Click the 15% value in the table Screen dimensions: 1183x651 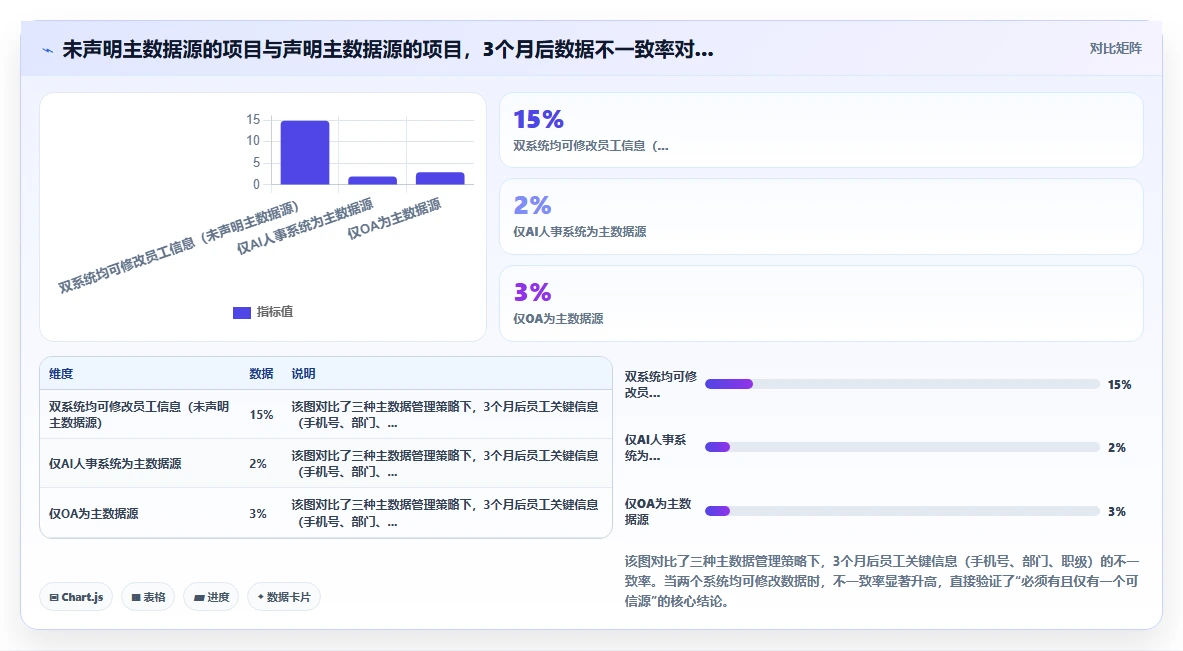click(x=261, y=414)
